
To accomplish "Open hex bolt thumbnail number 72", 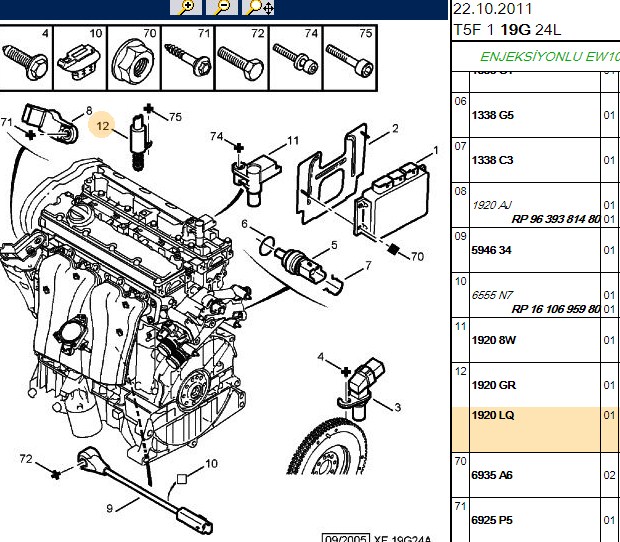I will tap(242, 58).
